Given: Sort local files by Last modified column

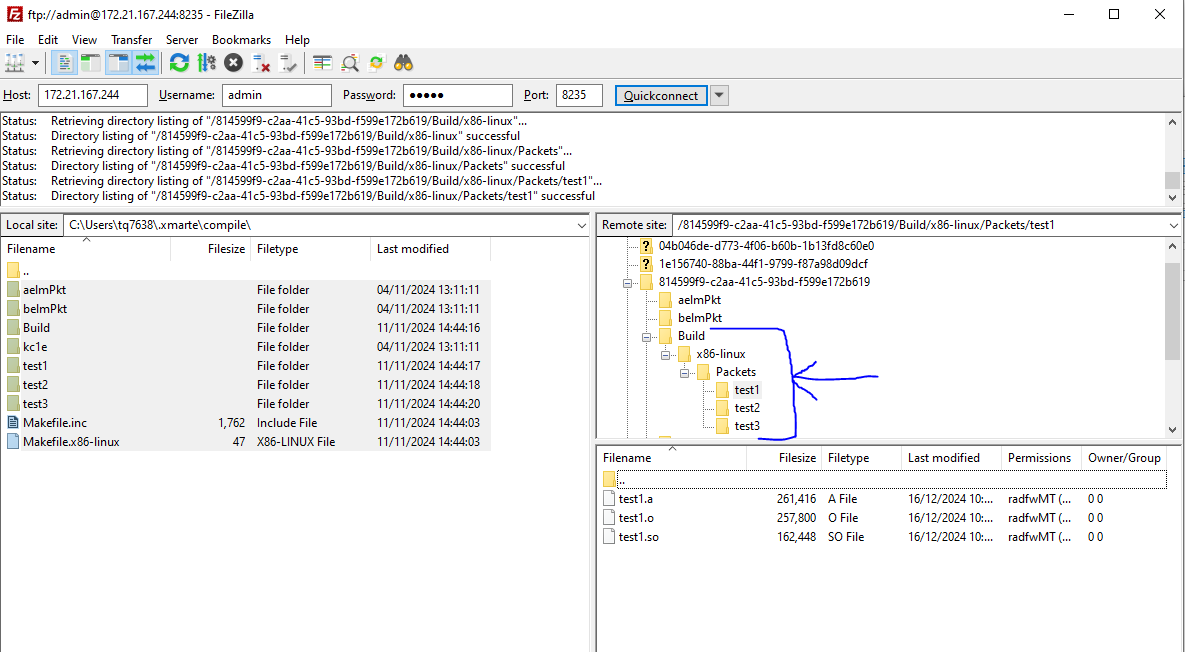Looking at the screenshot, I should [413, 249].
